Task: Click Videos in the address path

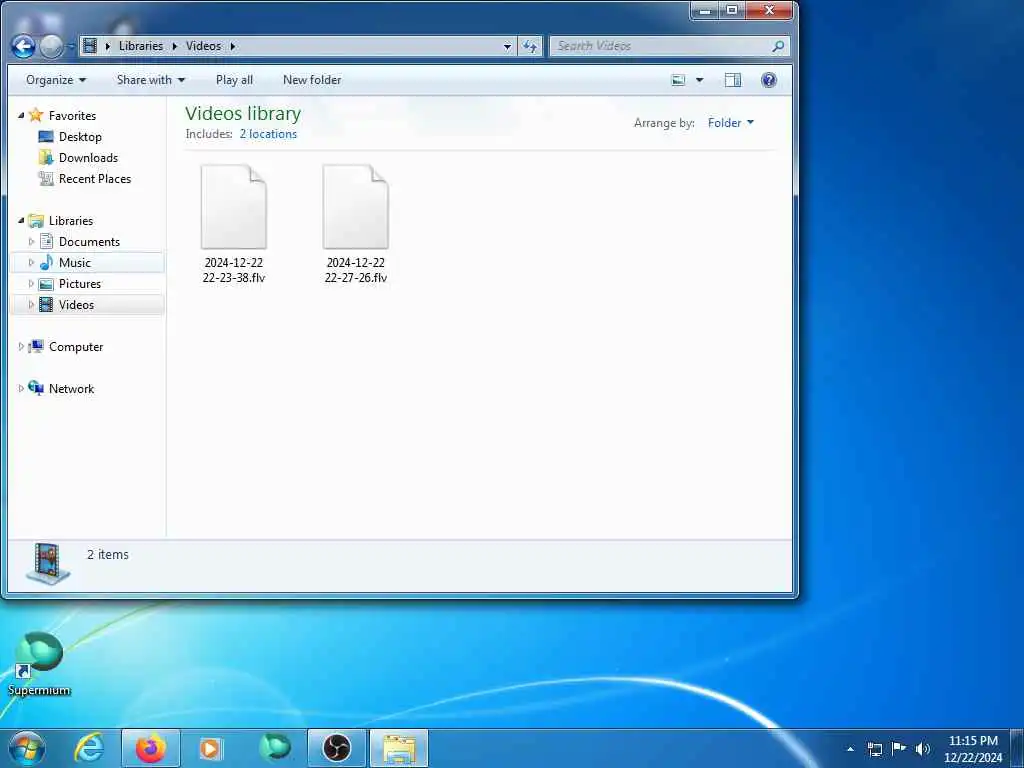Action: 203,46
